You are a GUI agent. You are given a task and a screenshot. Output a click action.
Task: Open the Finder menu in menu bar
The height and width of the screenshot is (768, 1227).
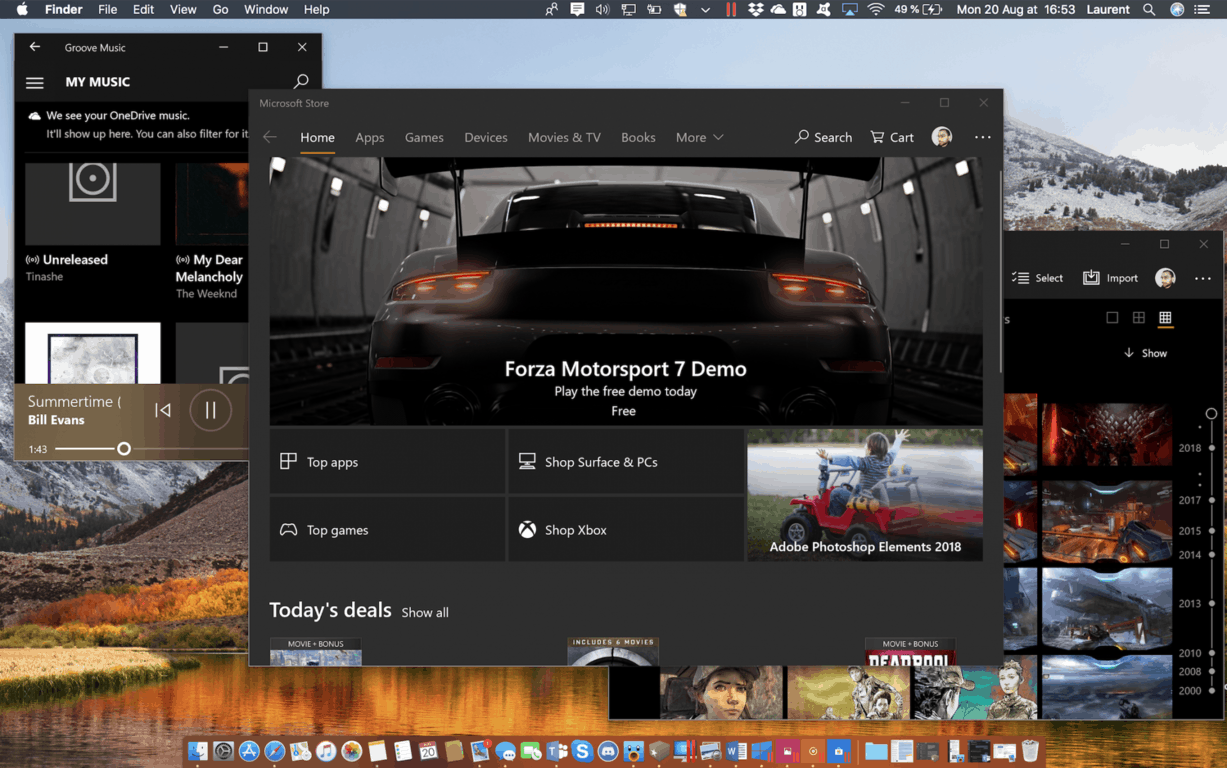(64, 9)
